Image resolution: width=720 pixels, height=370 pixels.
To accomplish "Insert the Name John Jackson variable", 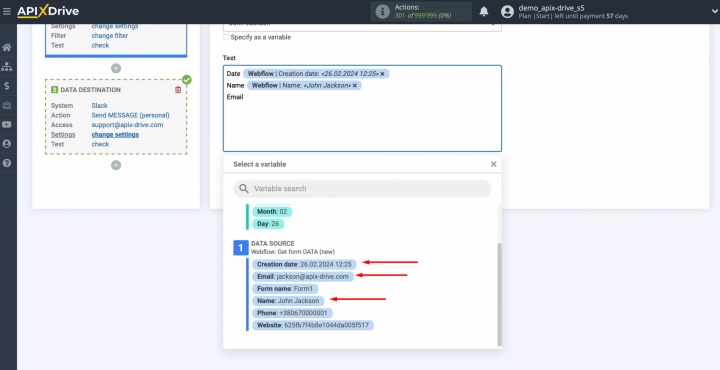I will click(x=288, y=301).
